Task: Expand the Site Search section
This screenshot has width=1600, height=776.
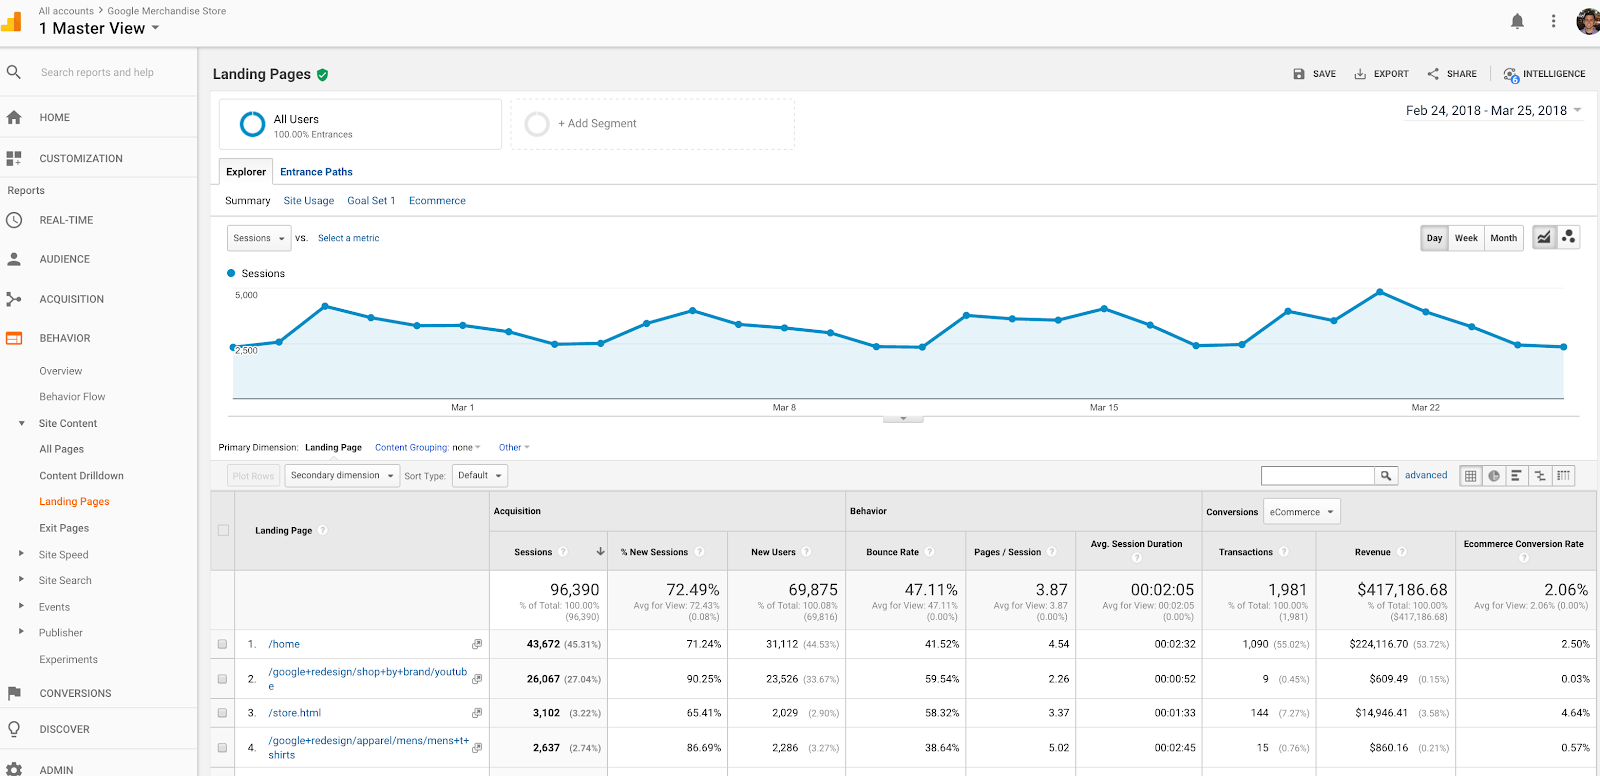Action: 22,580
